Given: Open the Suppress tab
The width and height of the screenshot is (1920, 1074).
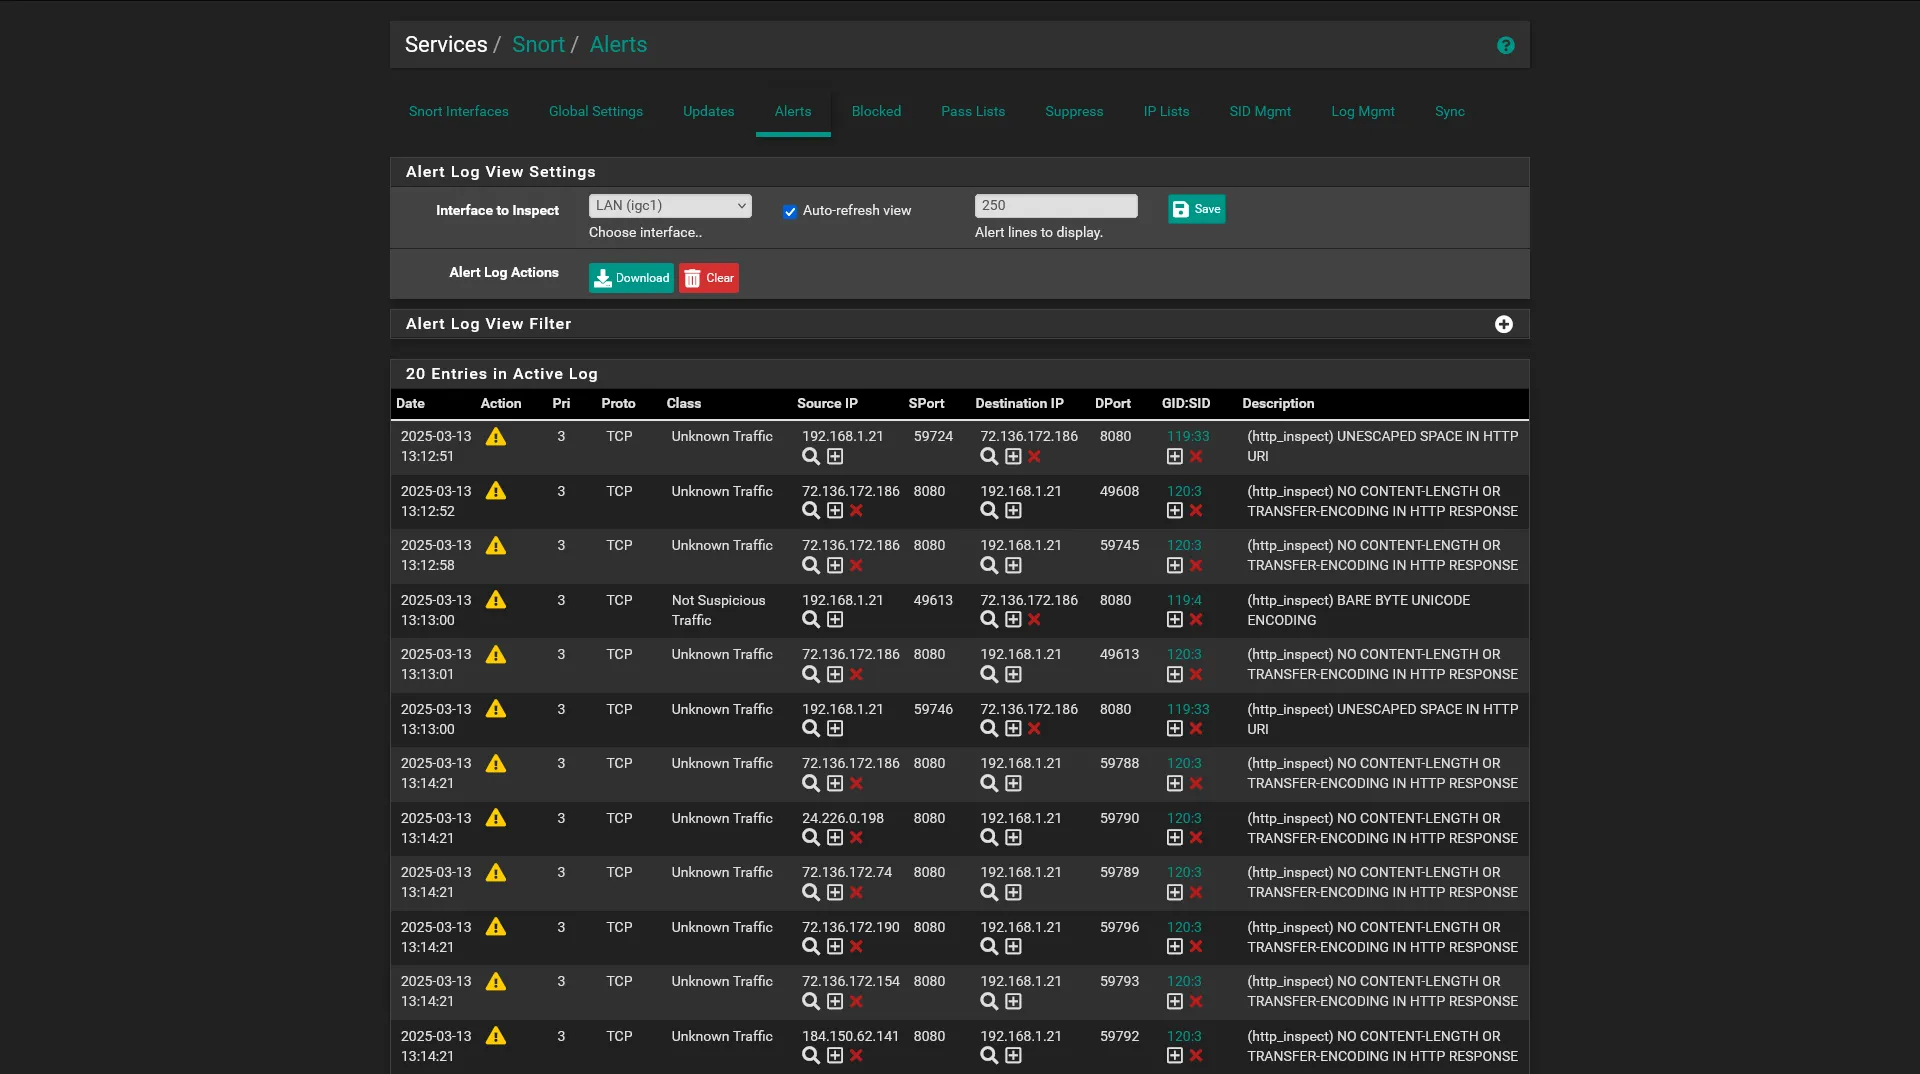Looking at the screenshot, I should pos(1074,111).
